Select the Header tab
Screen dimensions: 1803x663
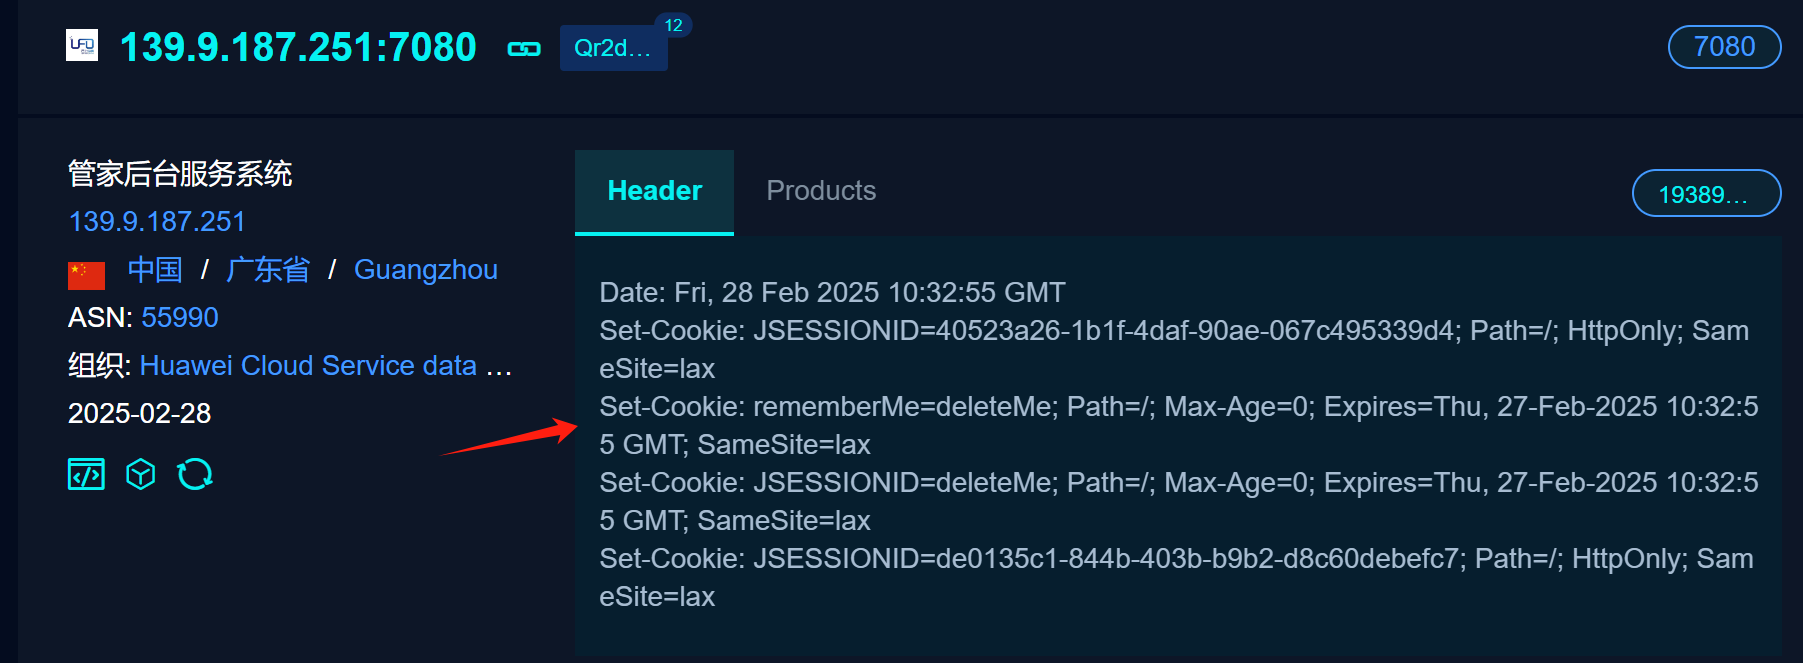point(654,191)
